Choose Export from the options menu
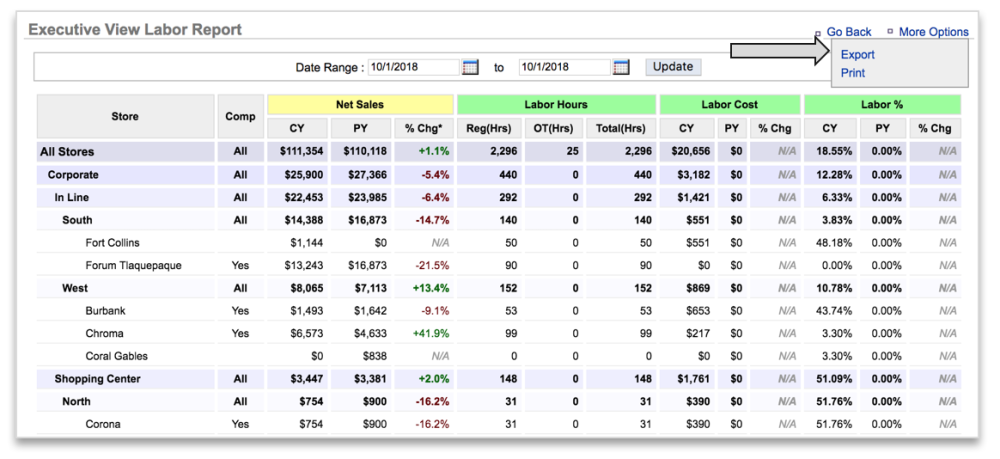Viewport: 1000px width, 459px height. click(x=858, y=55)
